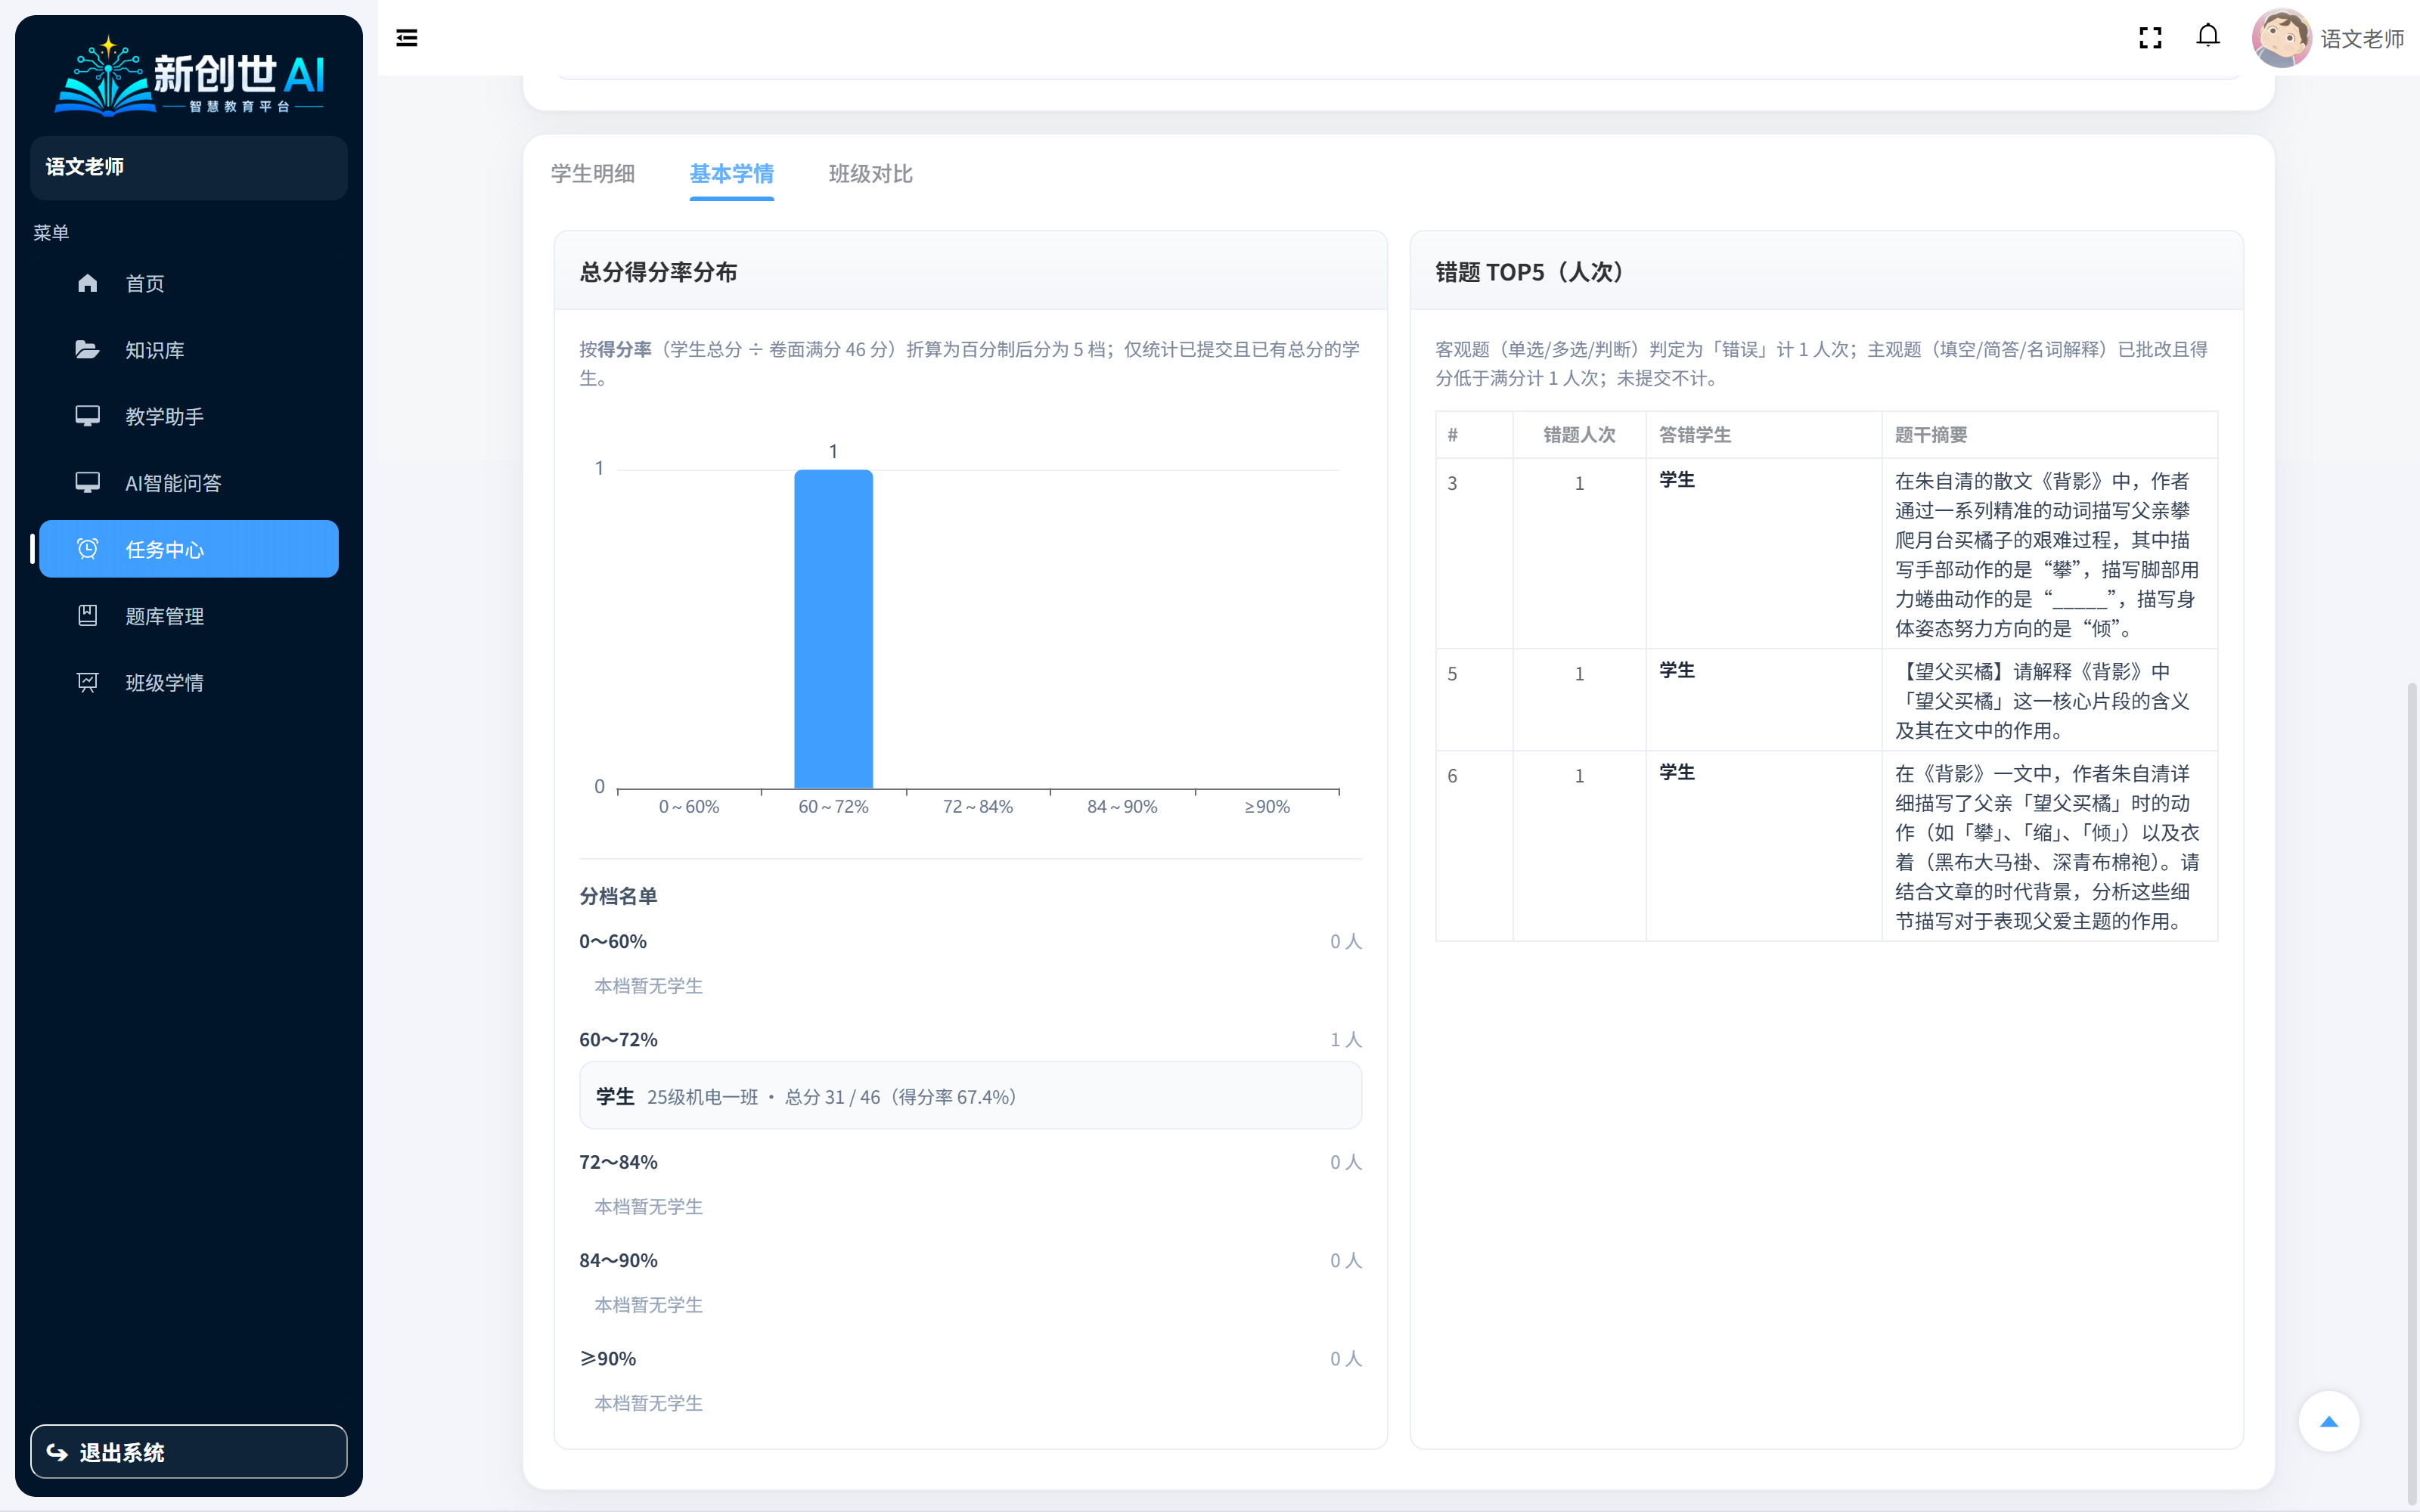Image resolution: width=2420 pixels, height=1512 pixels.
Task: Click the ≥90% tier heading in 分档名单
Action: [608, 1358]
